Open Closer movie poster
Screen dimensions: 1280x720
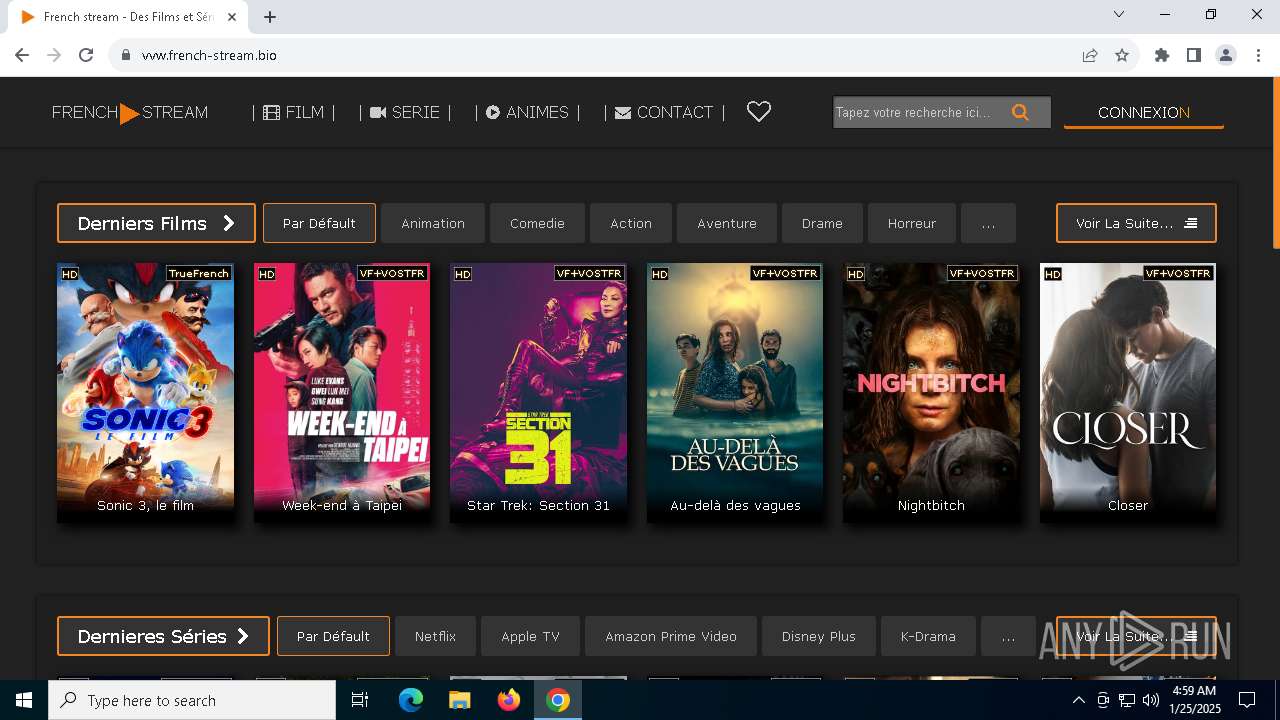[1128, 392]
